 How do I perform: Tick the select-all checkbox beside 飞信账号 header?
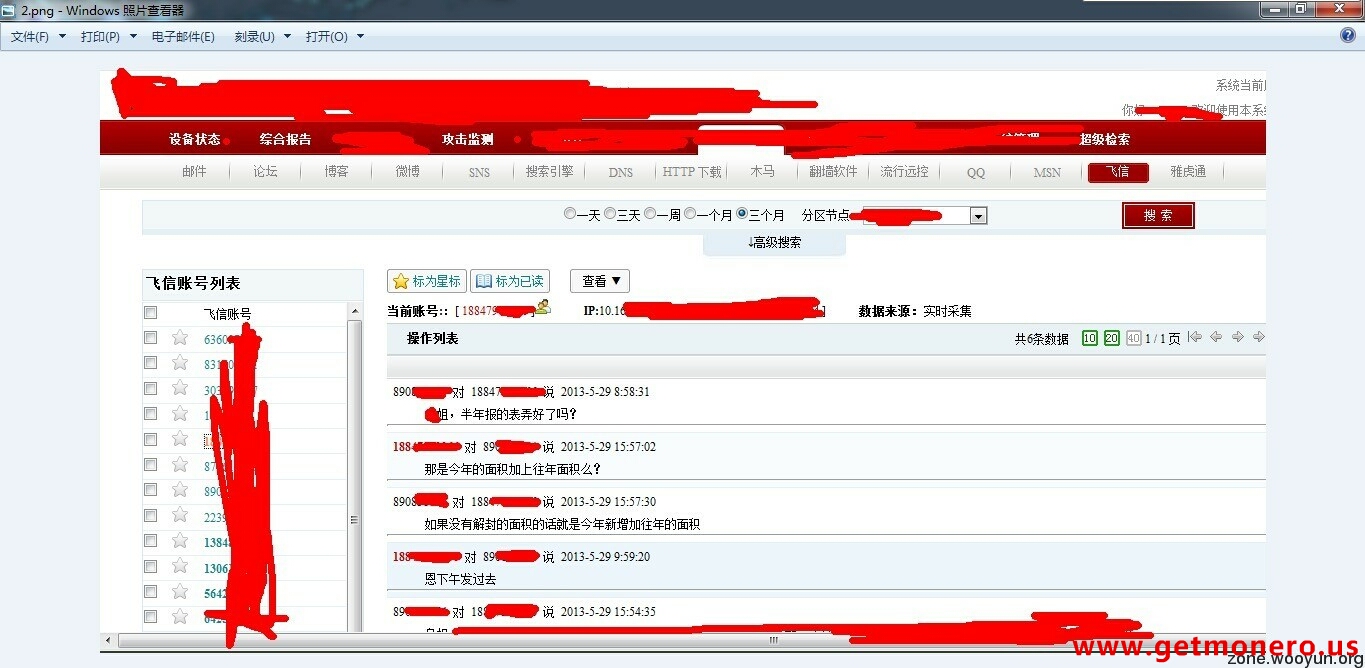(151, 313)
